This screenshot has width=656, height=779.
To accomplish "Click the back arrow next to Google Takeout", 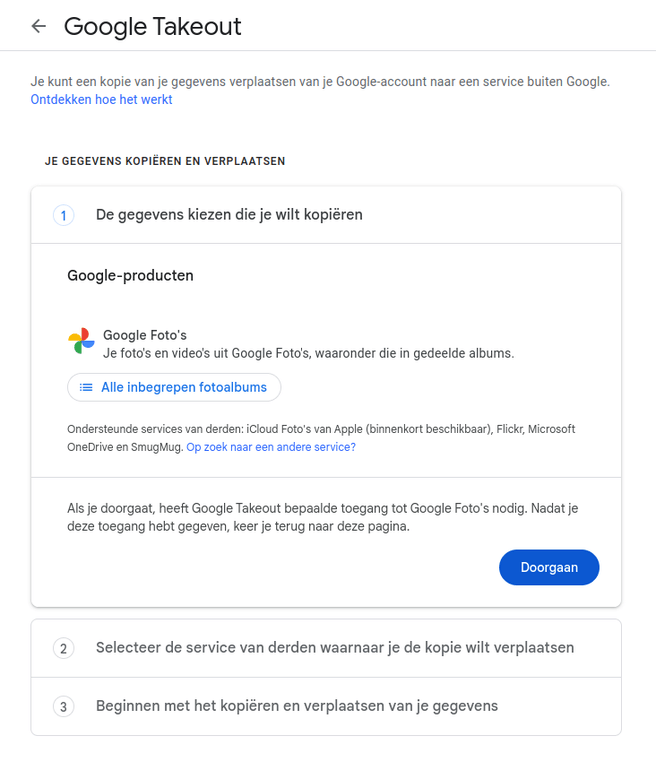I will pos(39,26).
